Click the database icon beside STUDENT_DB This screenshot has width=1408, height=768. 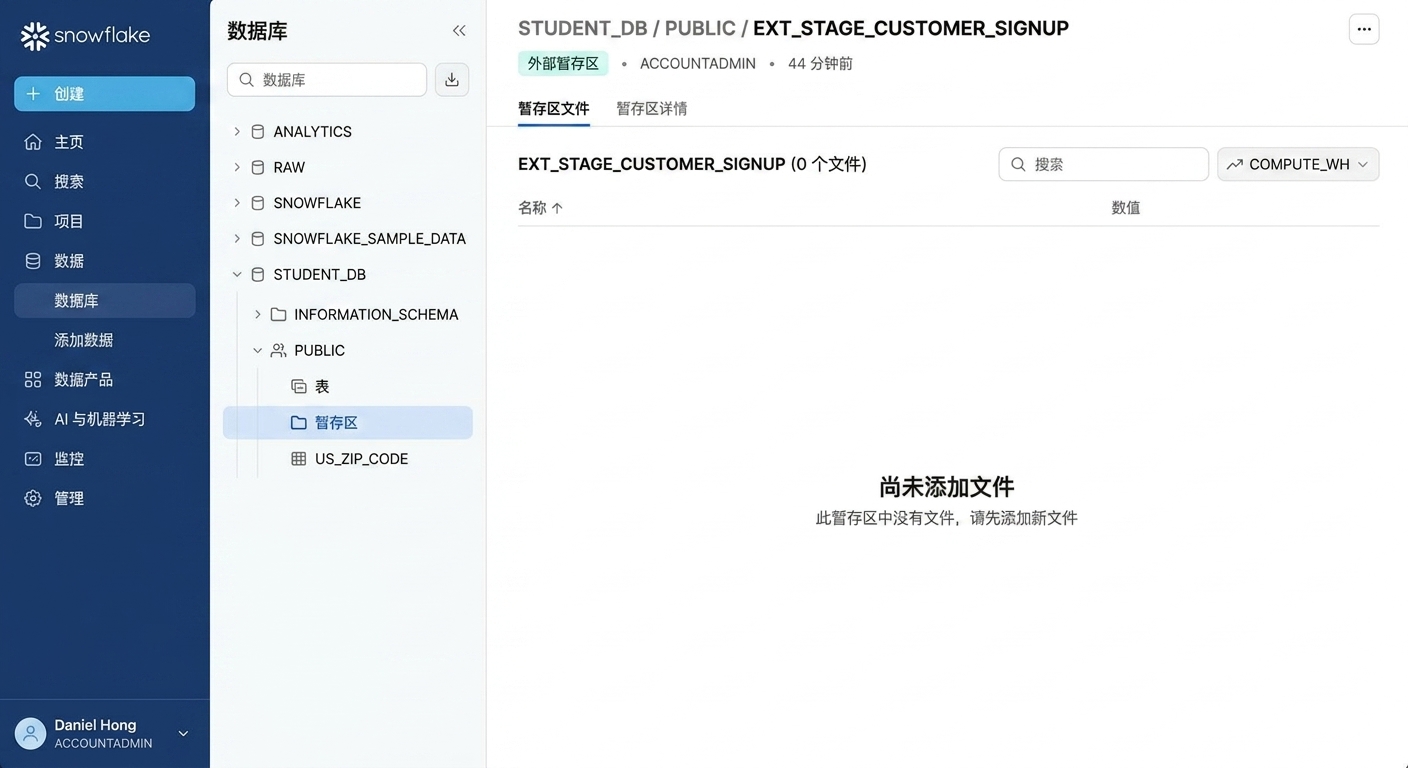point(257,274)
